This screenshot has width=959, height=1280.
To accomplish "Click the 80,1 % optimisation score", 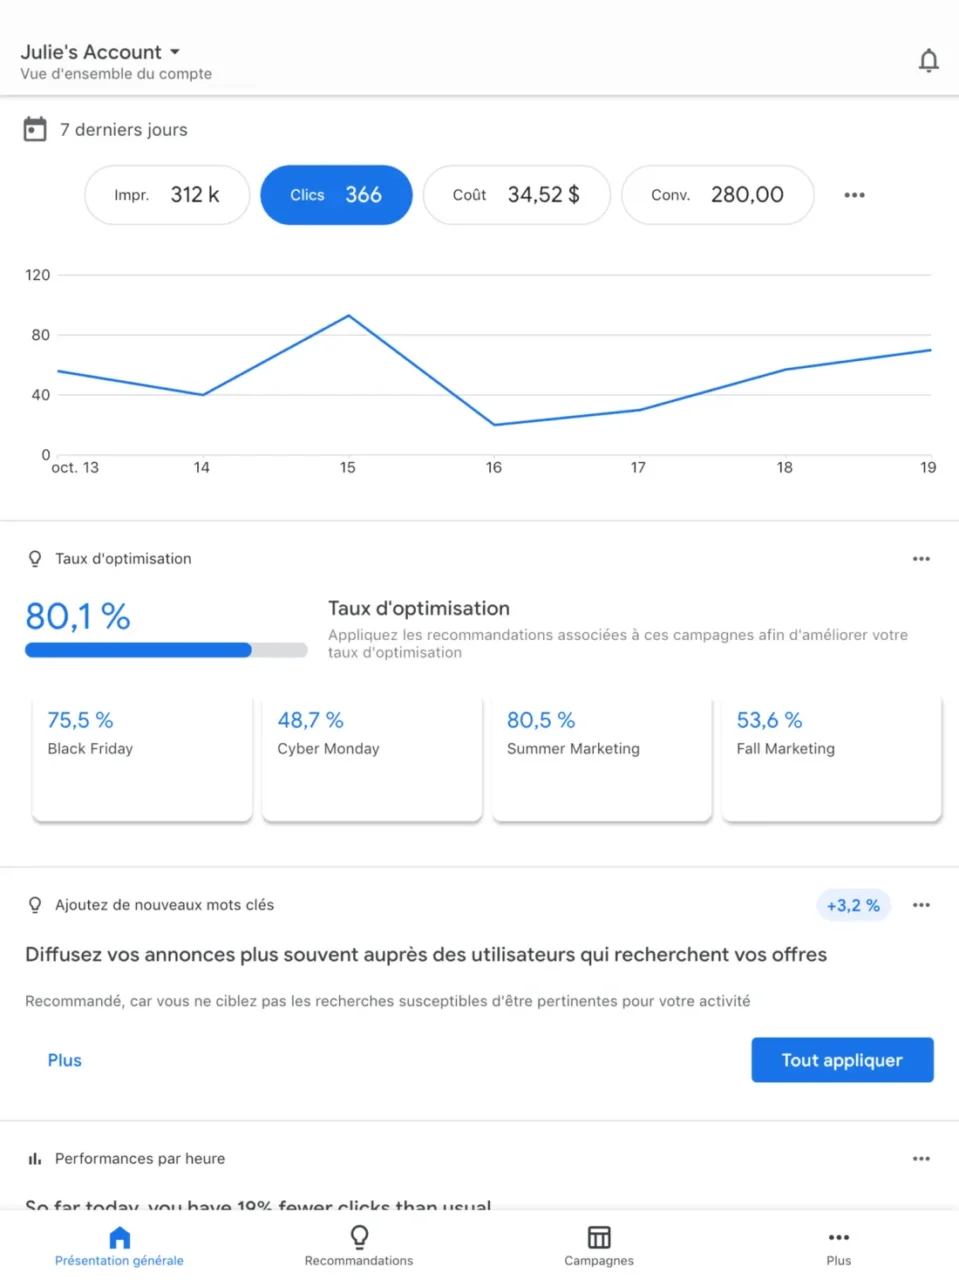I will [78, 616].
